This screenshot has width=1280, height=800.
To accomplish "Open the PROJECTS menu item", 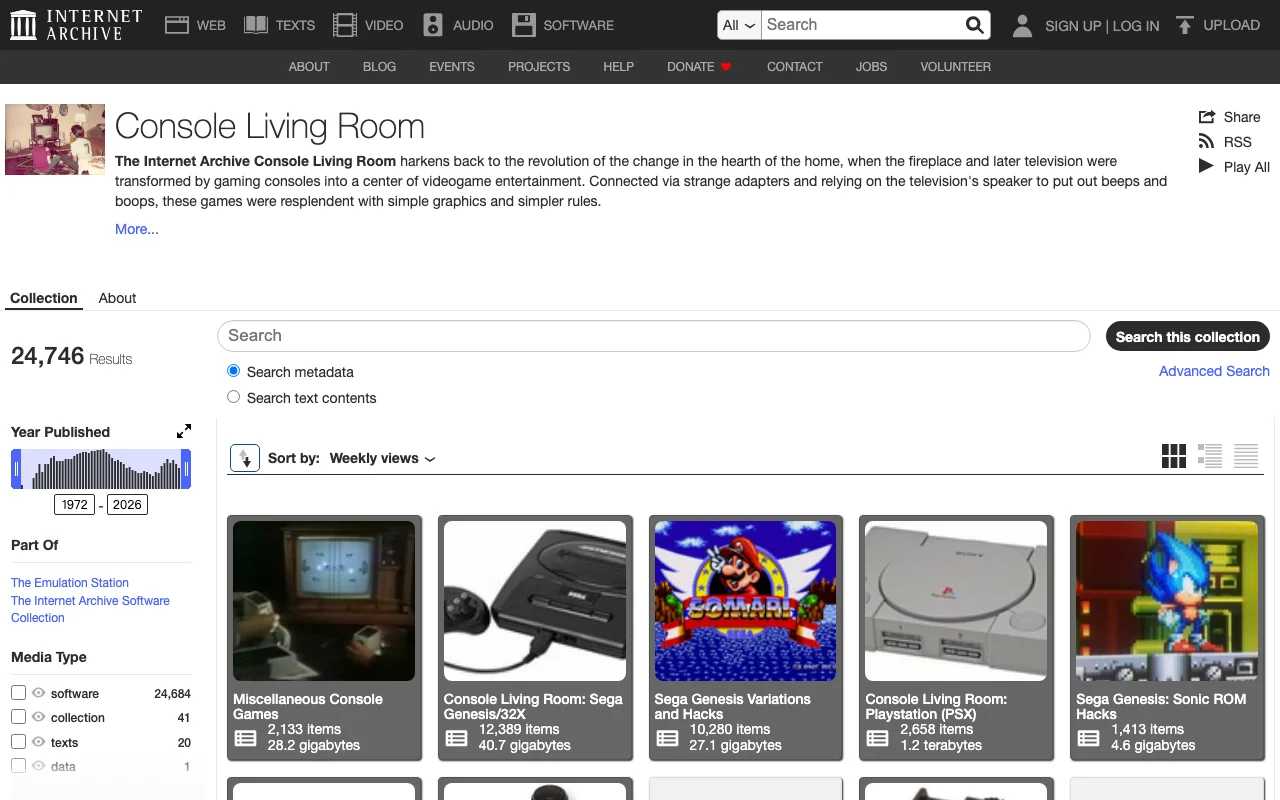I will point(539,67).
